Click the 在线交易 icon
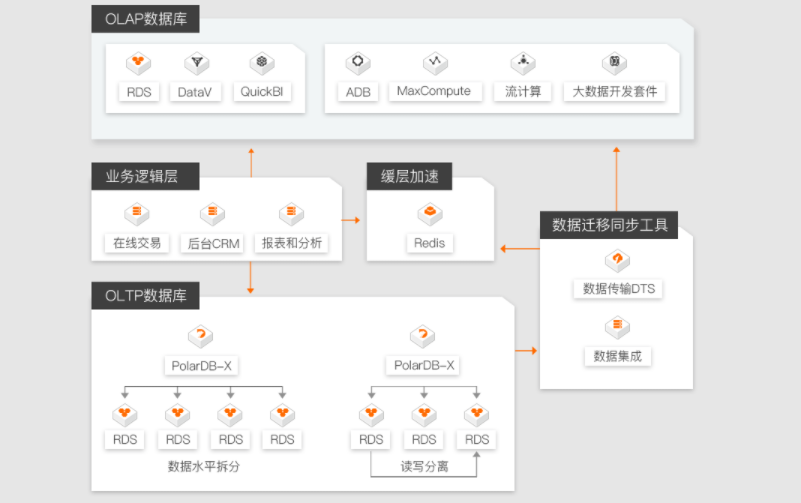 (x=137, y=213)
